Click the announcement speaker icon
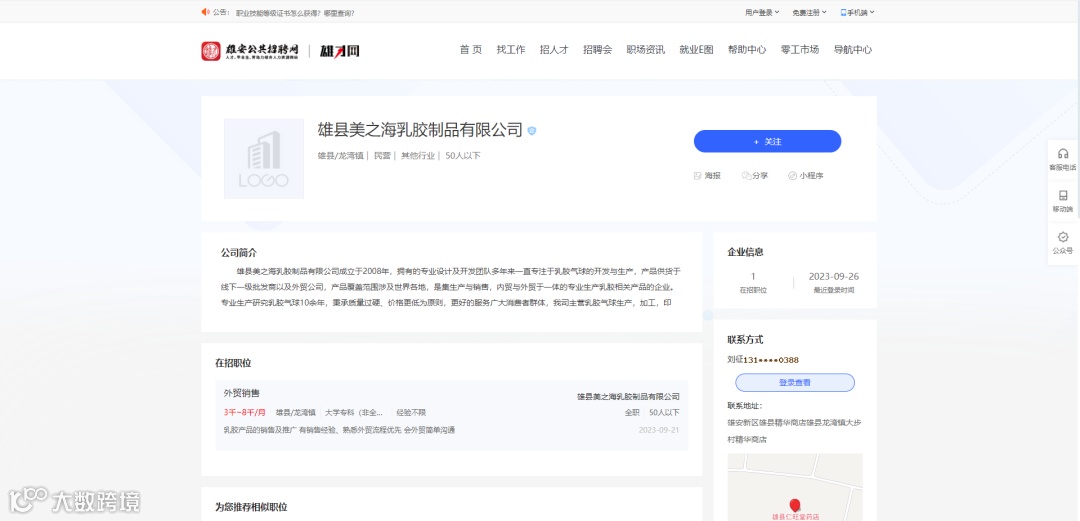 coord(205,12)
